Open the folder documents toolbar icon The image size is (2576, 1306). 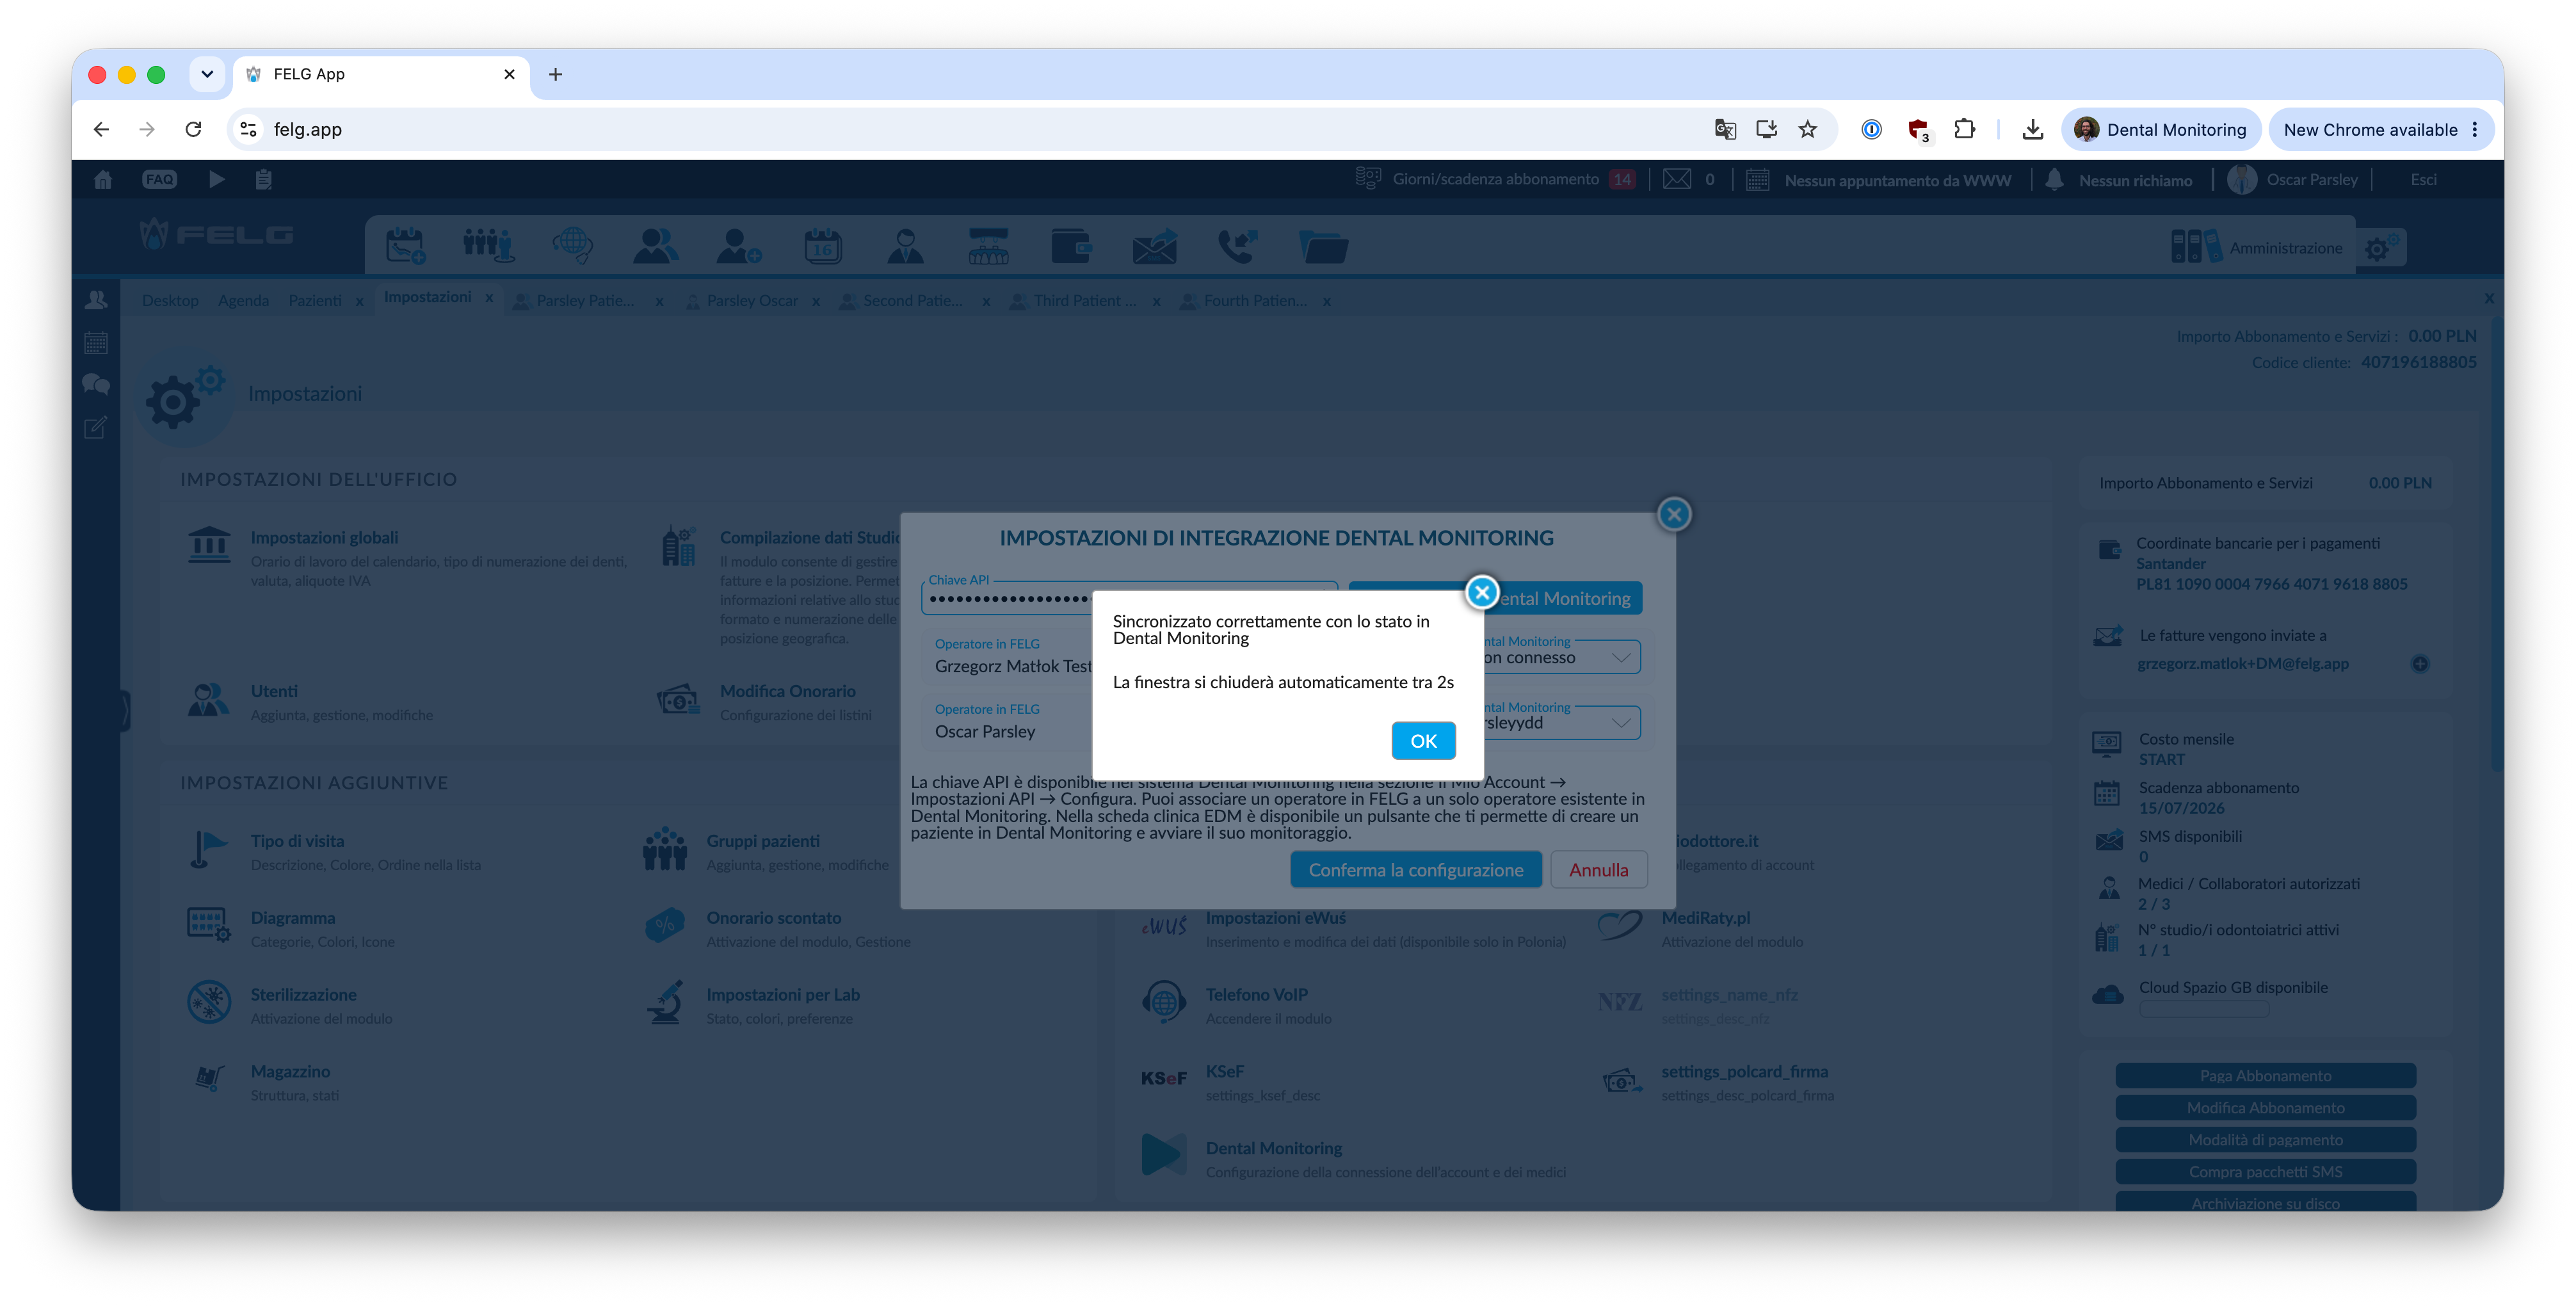(x=1323, y=246)
